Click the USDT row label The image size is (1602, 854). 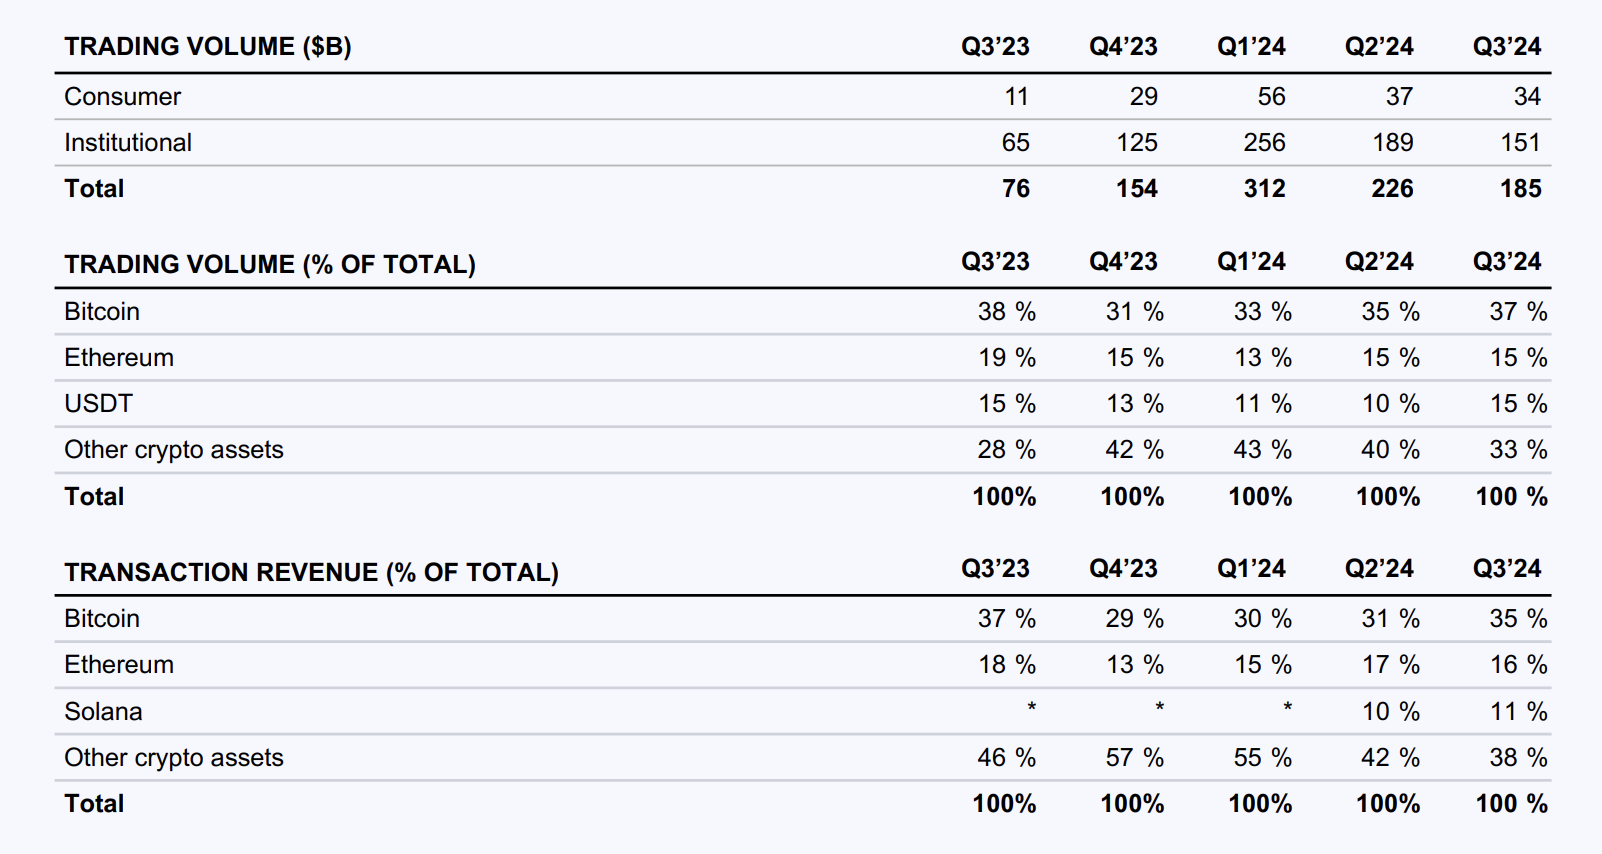click(x=98, y=404)
